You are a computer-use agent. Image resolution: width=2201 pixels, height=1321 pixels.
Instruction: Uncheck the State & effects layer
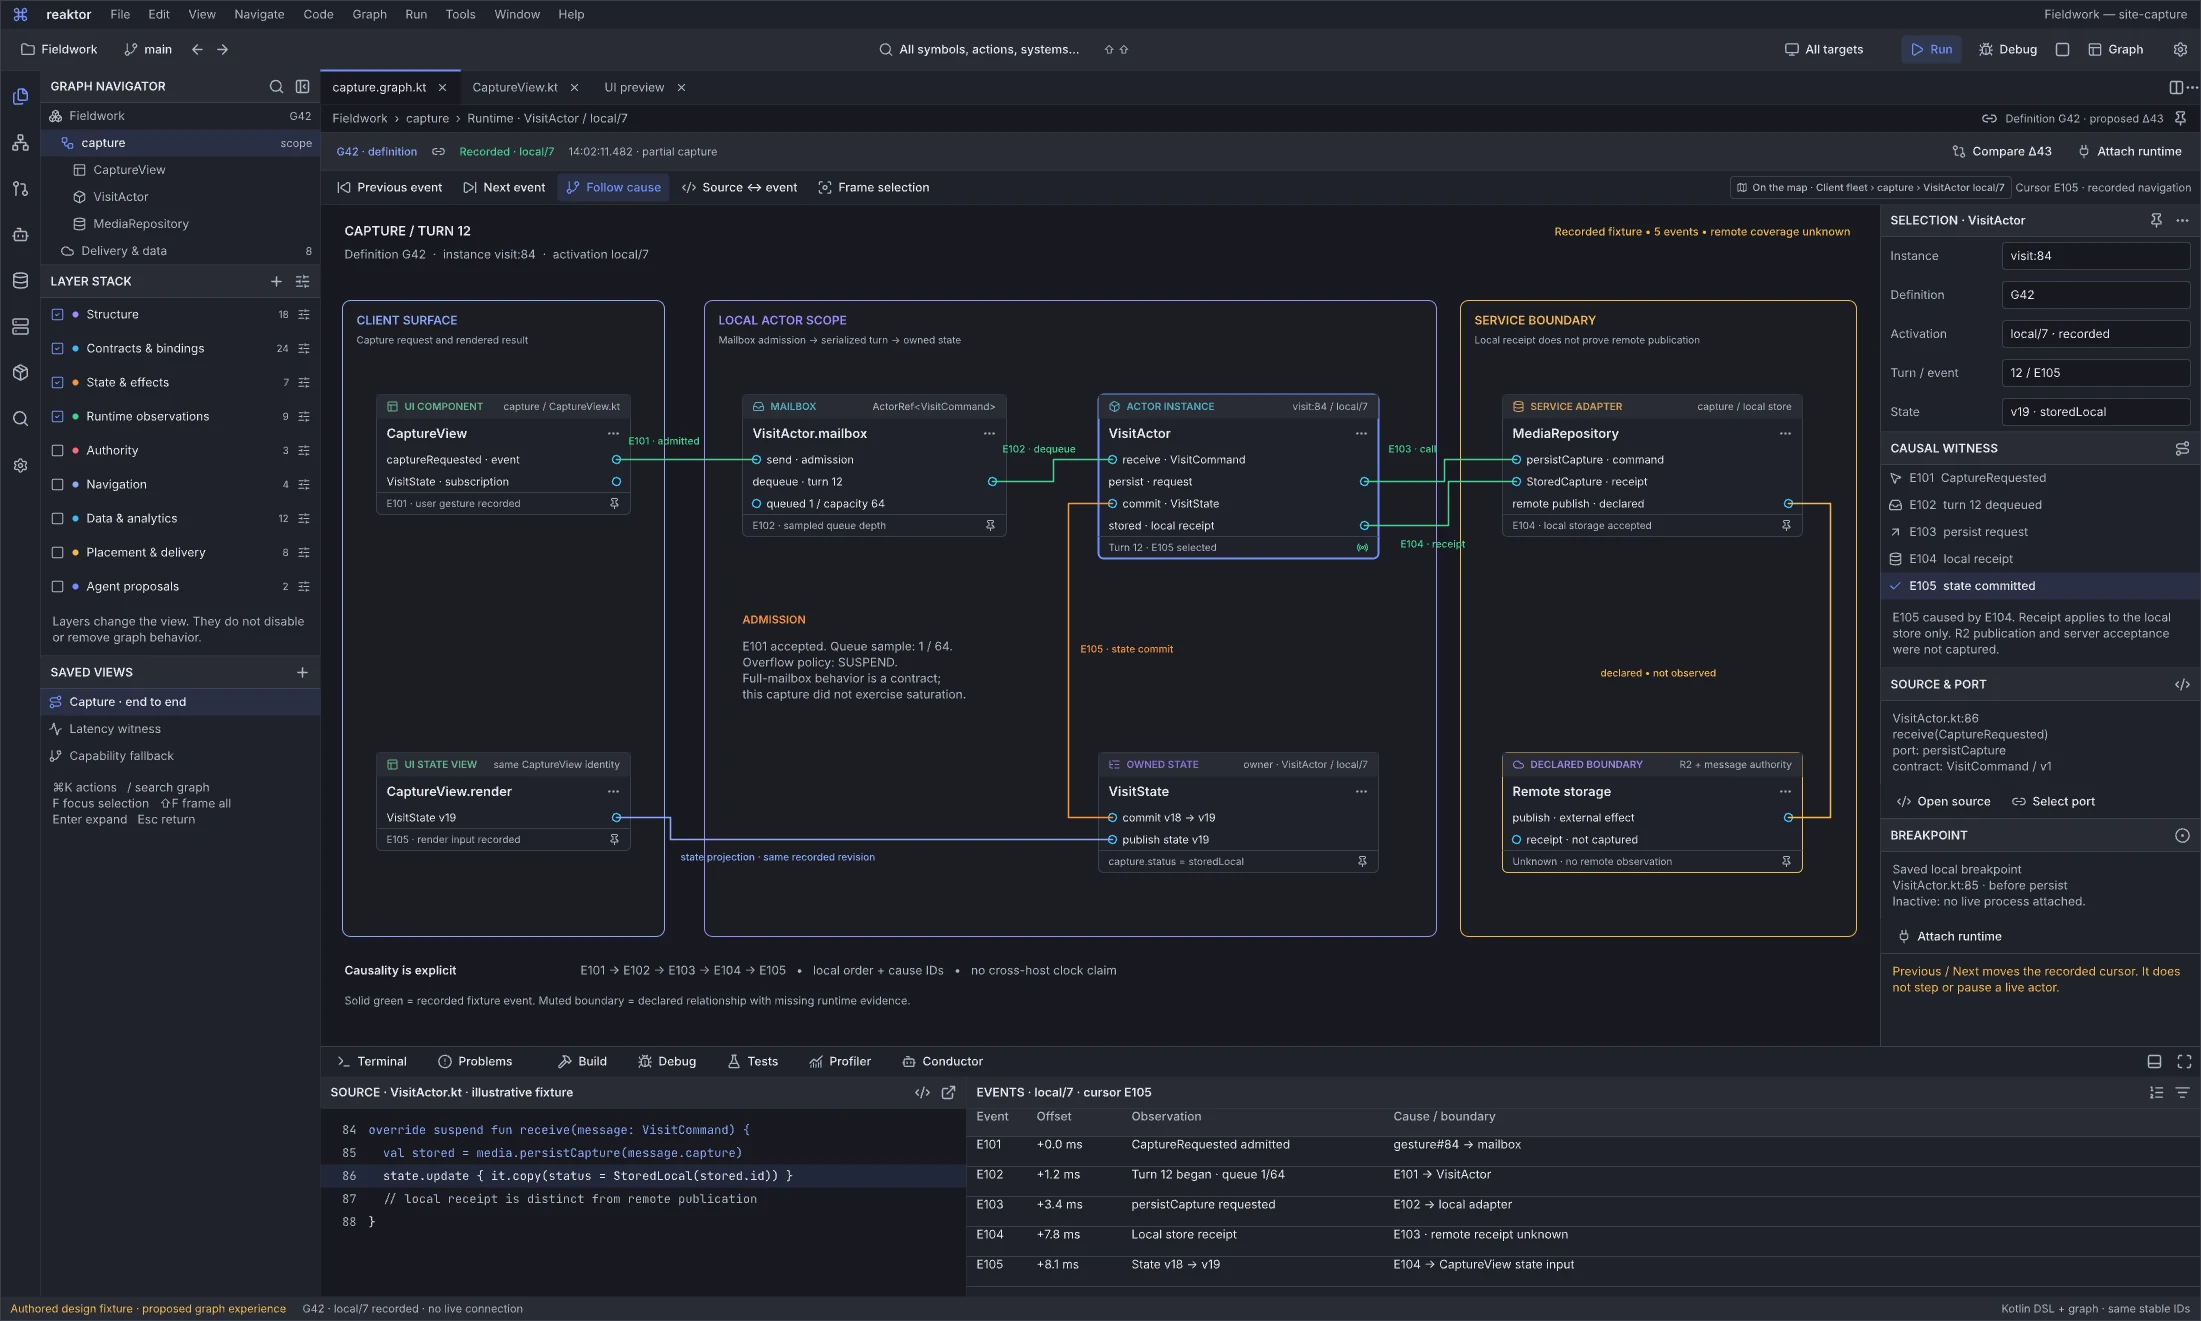coord(57,382)
